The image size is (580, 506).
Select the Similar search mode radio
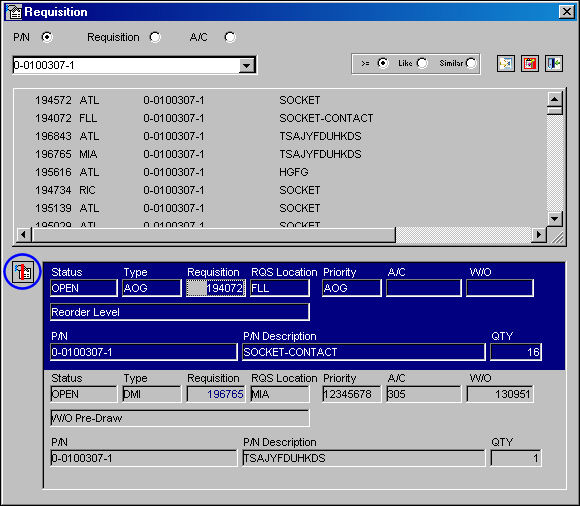[471, 63]
